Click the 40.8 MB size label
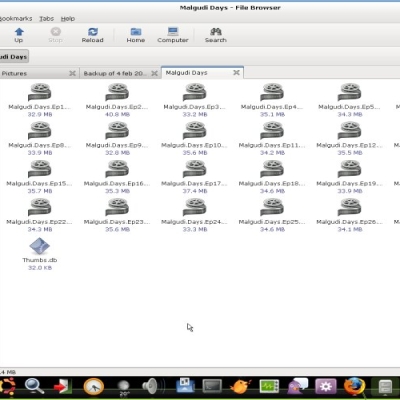 [x=117, y=114]
